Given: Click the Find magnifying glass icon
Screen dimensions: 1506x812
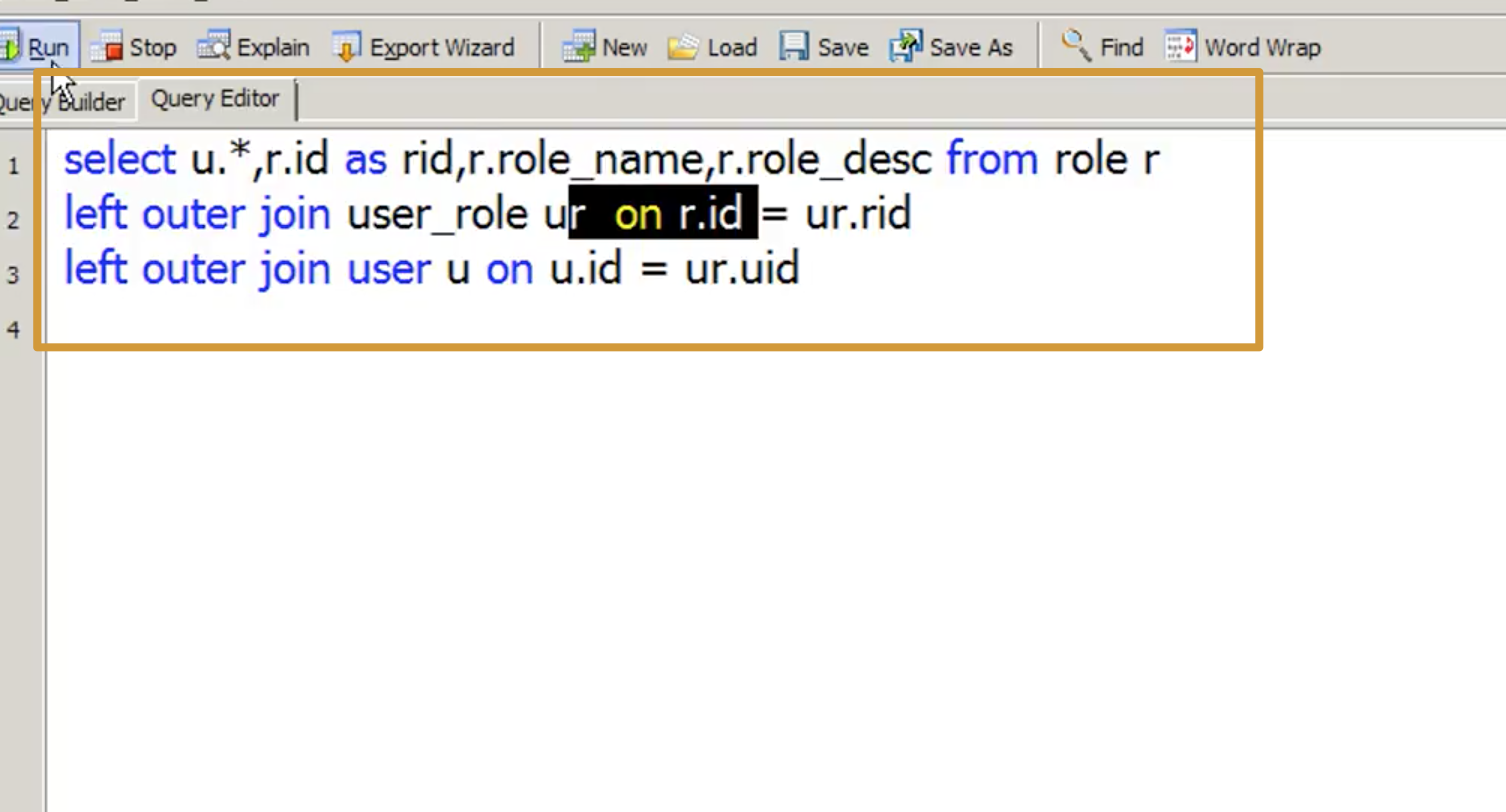Looking at the screenshot, I should pos(1076,46).
